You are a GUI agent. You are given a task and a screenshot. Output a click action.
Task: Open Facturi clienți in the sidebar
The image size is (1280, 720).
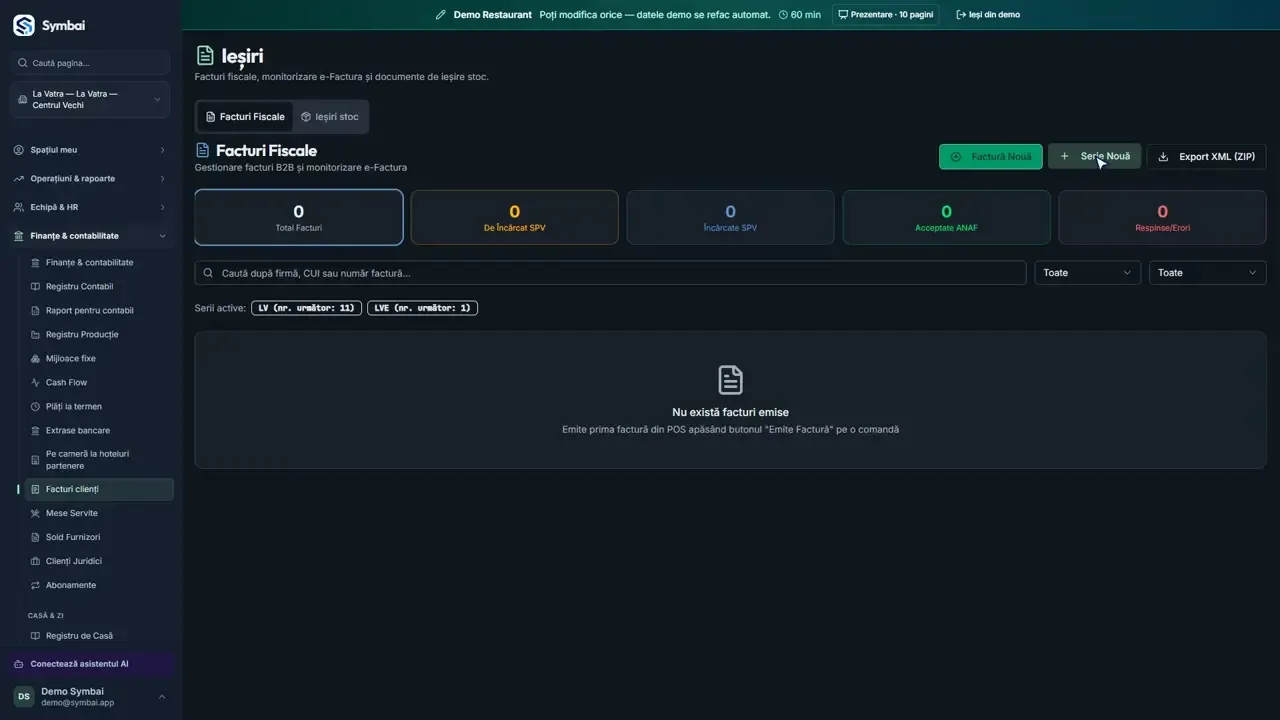pos(99,489)
